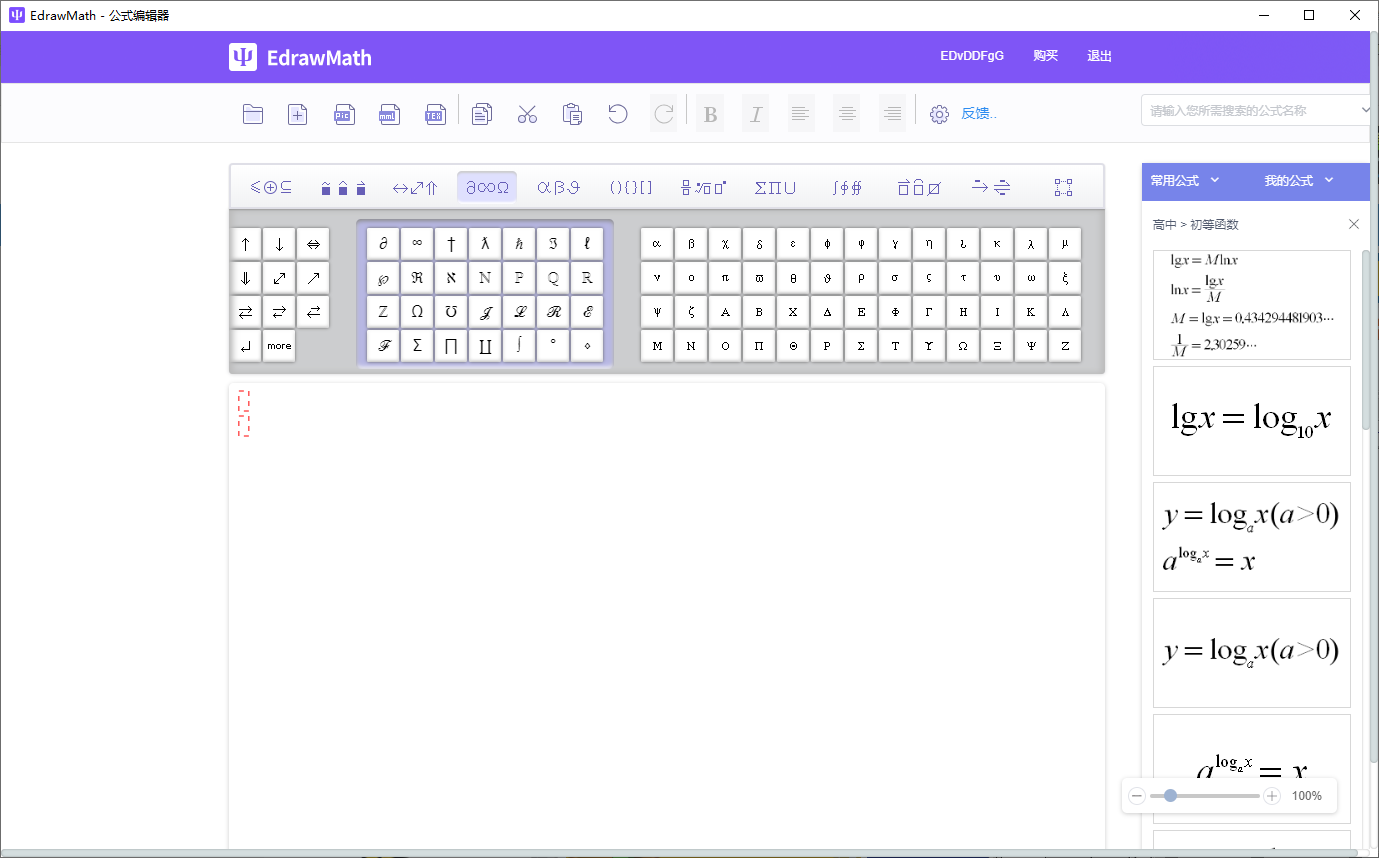Export formula as Pic image
This screenshot has width=1379, height=858.
pos(344,114)
